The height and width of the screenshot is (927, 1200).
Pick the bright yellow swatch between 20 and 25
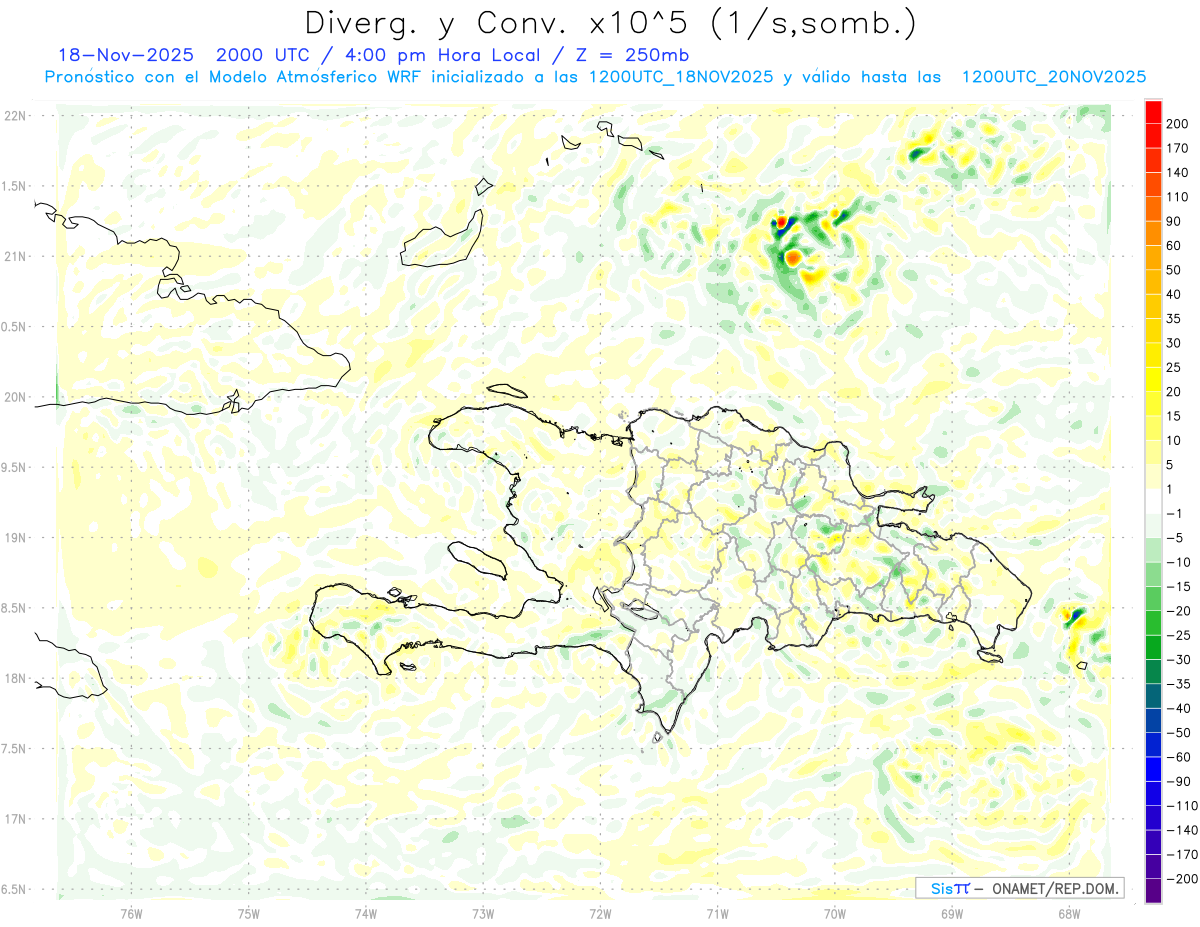click(1153, 379)
